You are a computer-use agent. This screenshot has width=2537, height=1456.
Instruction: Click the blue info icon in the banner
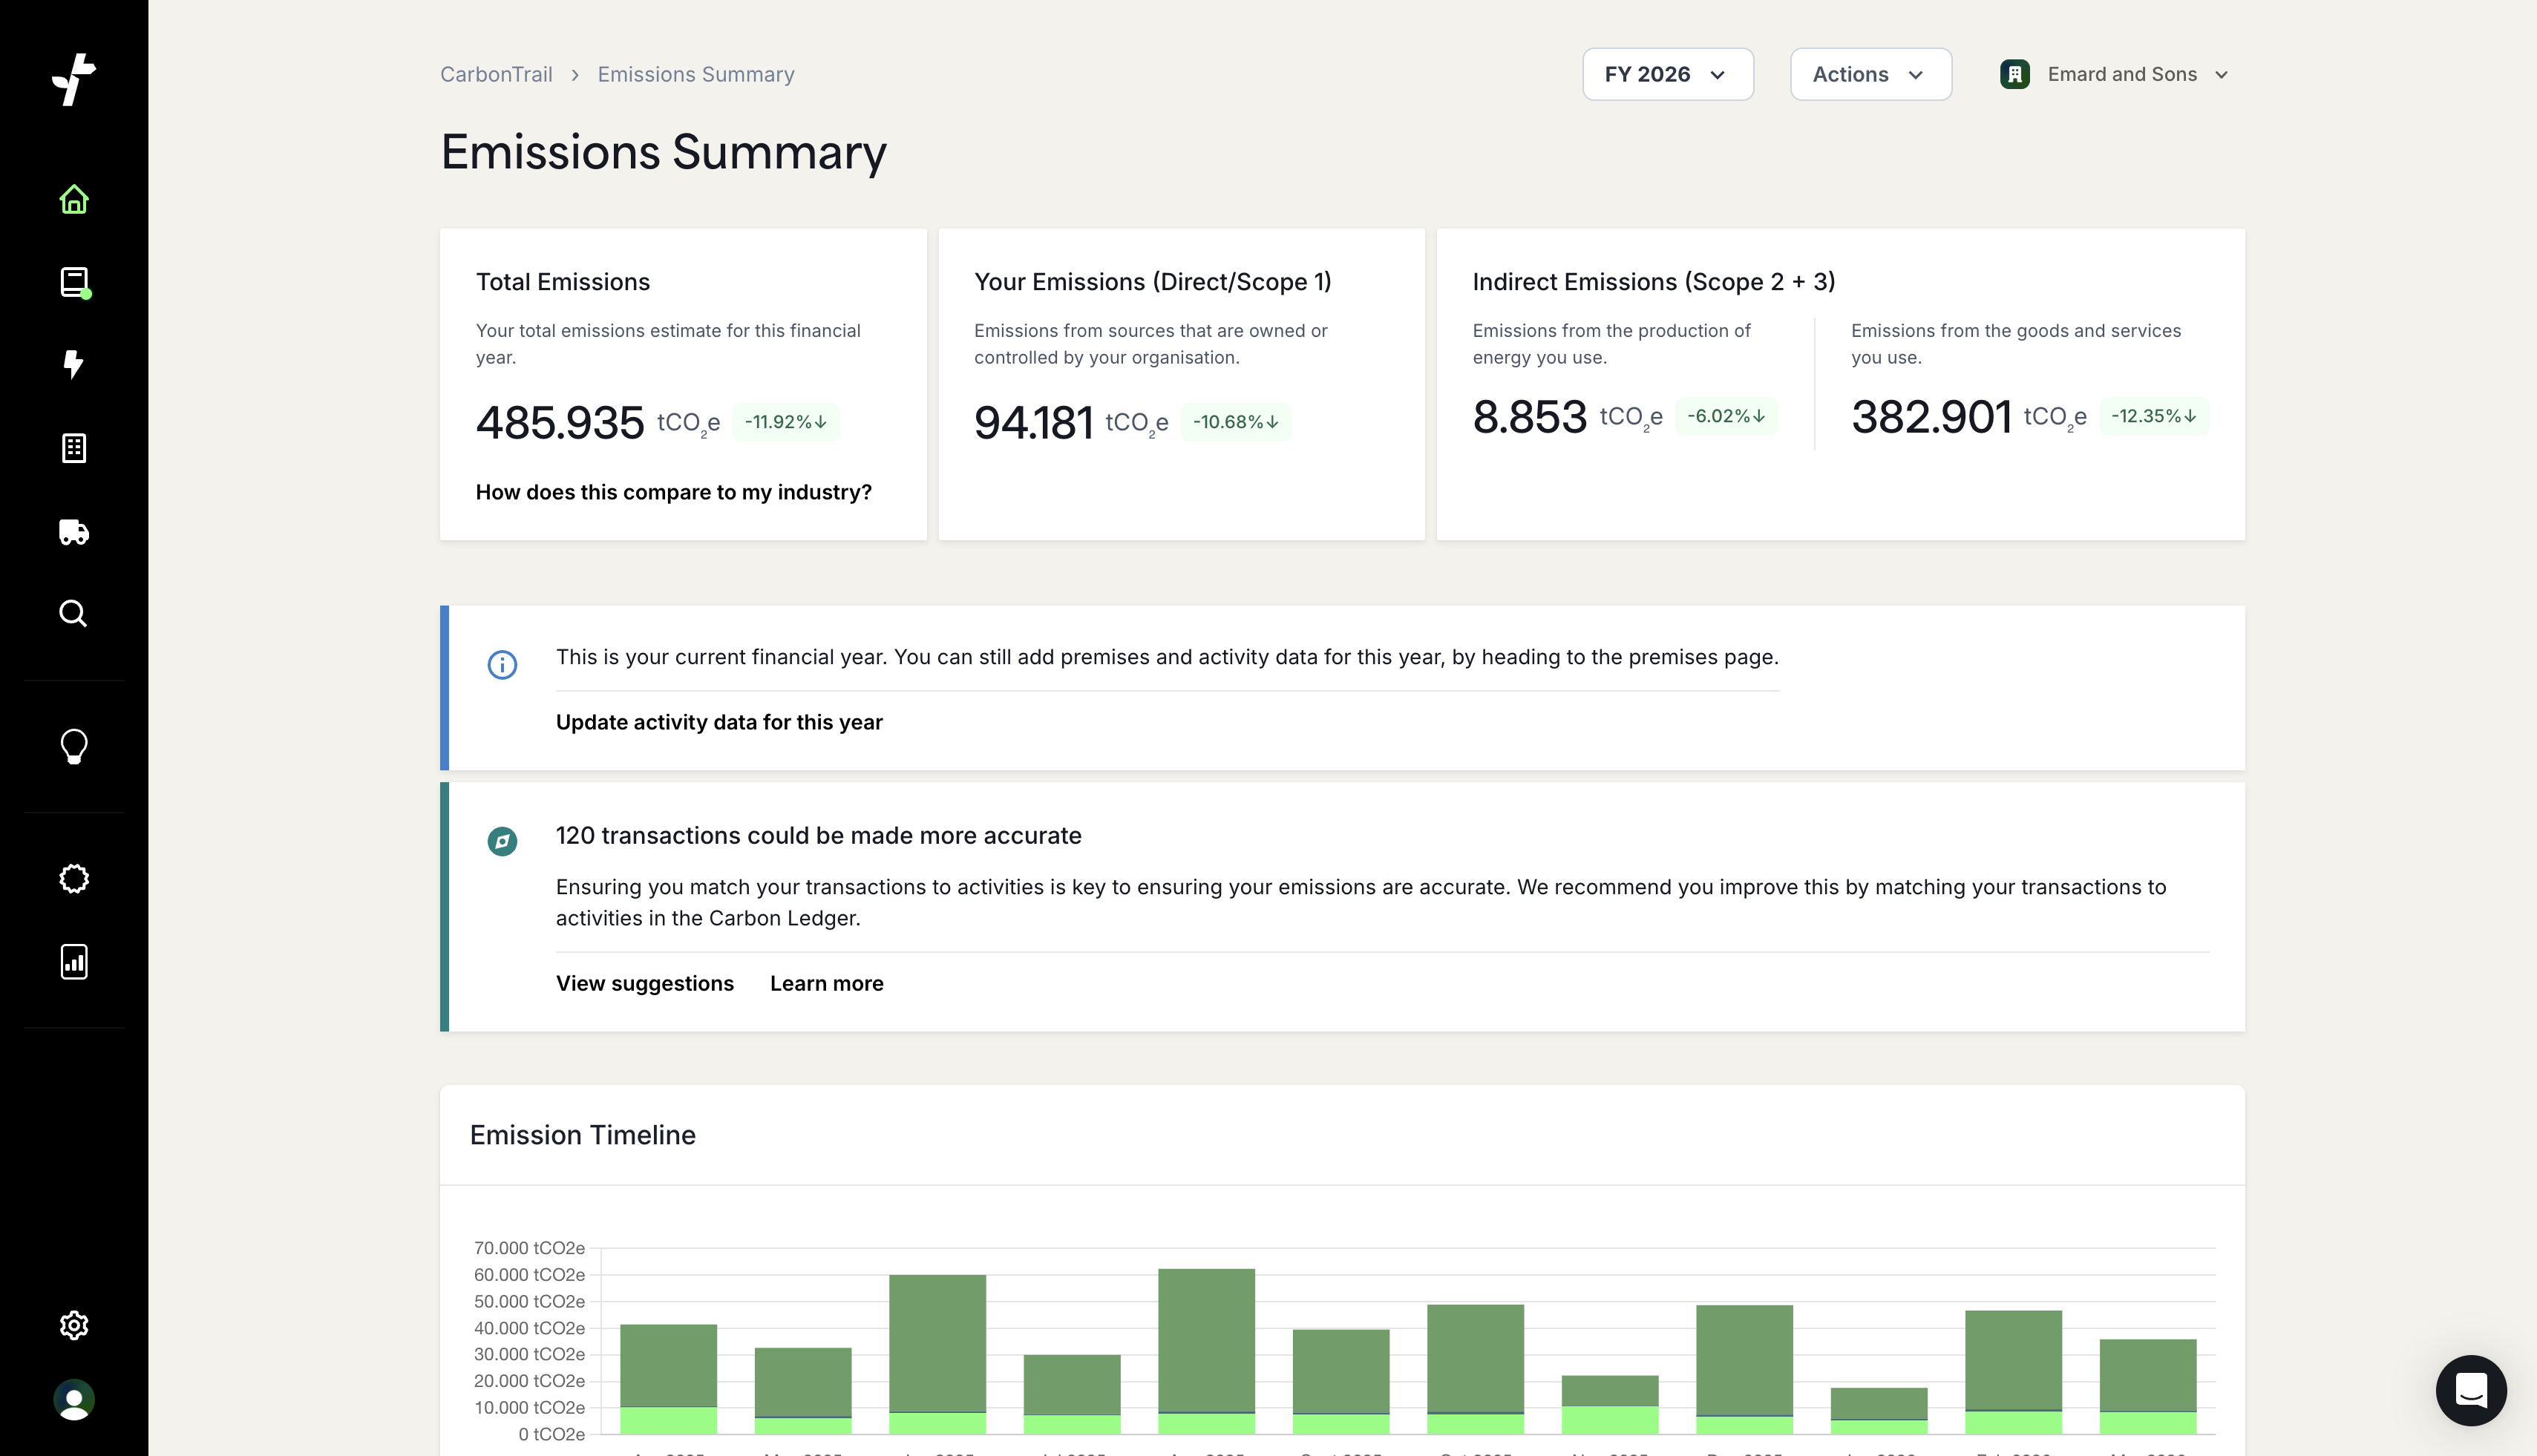tap(503, 664)
